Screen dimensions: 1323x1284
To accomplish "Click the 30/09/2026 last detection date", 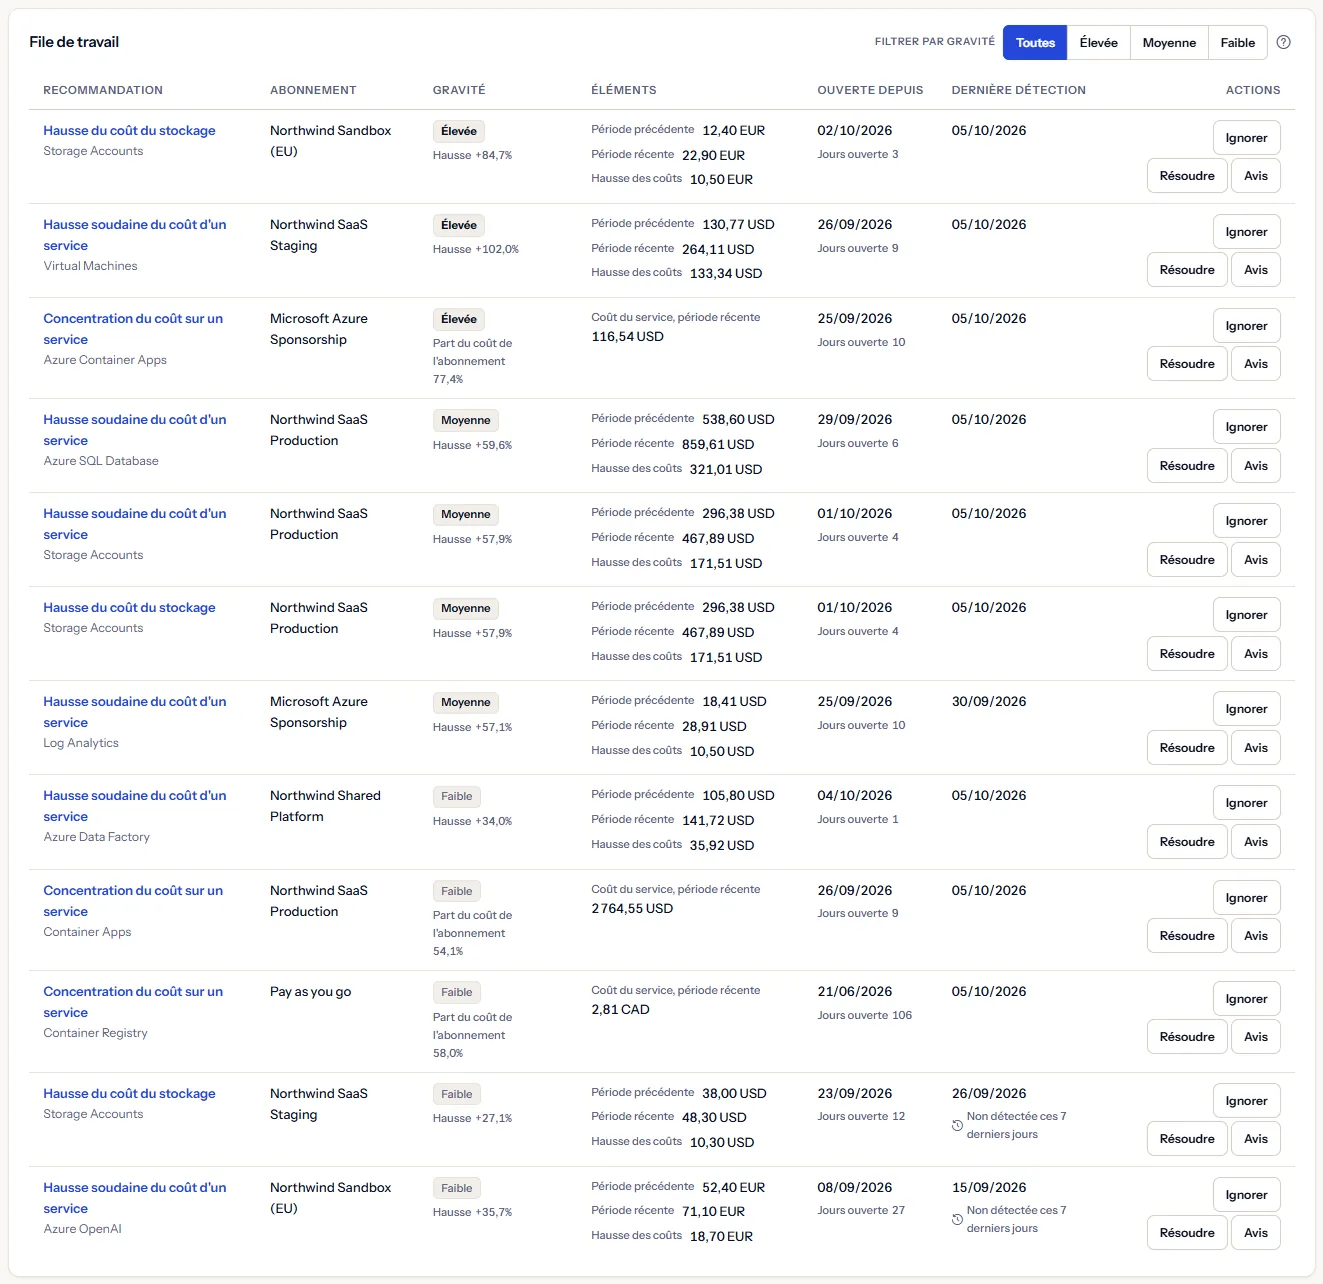I will click(989, 702).
